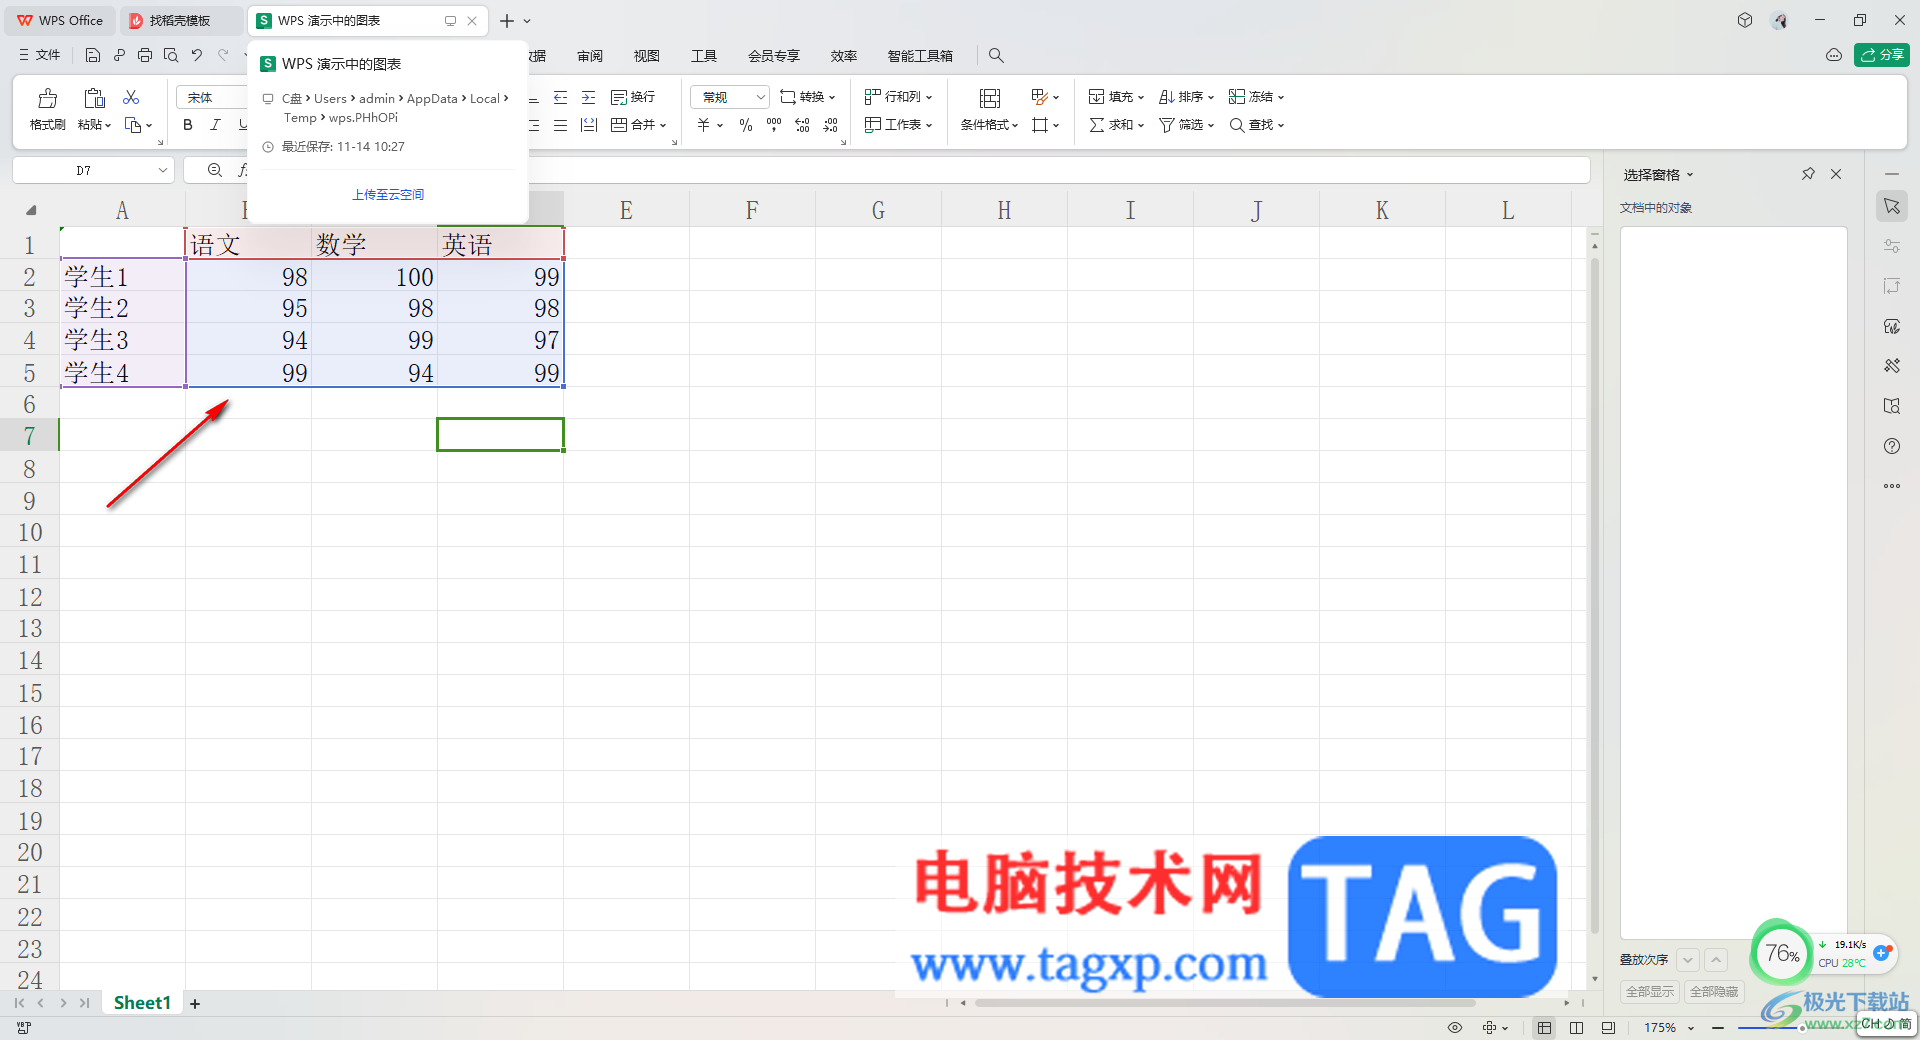This screenshot has width=1920, height=1040.
Task: Click the Conditional Formatting (条件格式) icon
Action: (x=990, y=98)
